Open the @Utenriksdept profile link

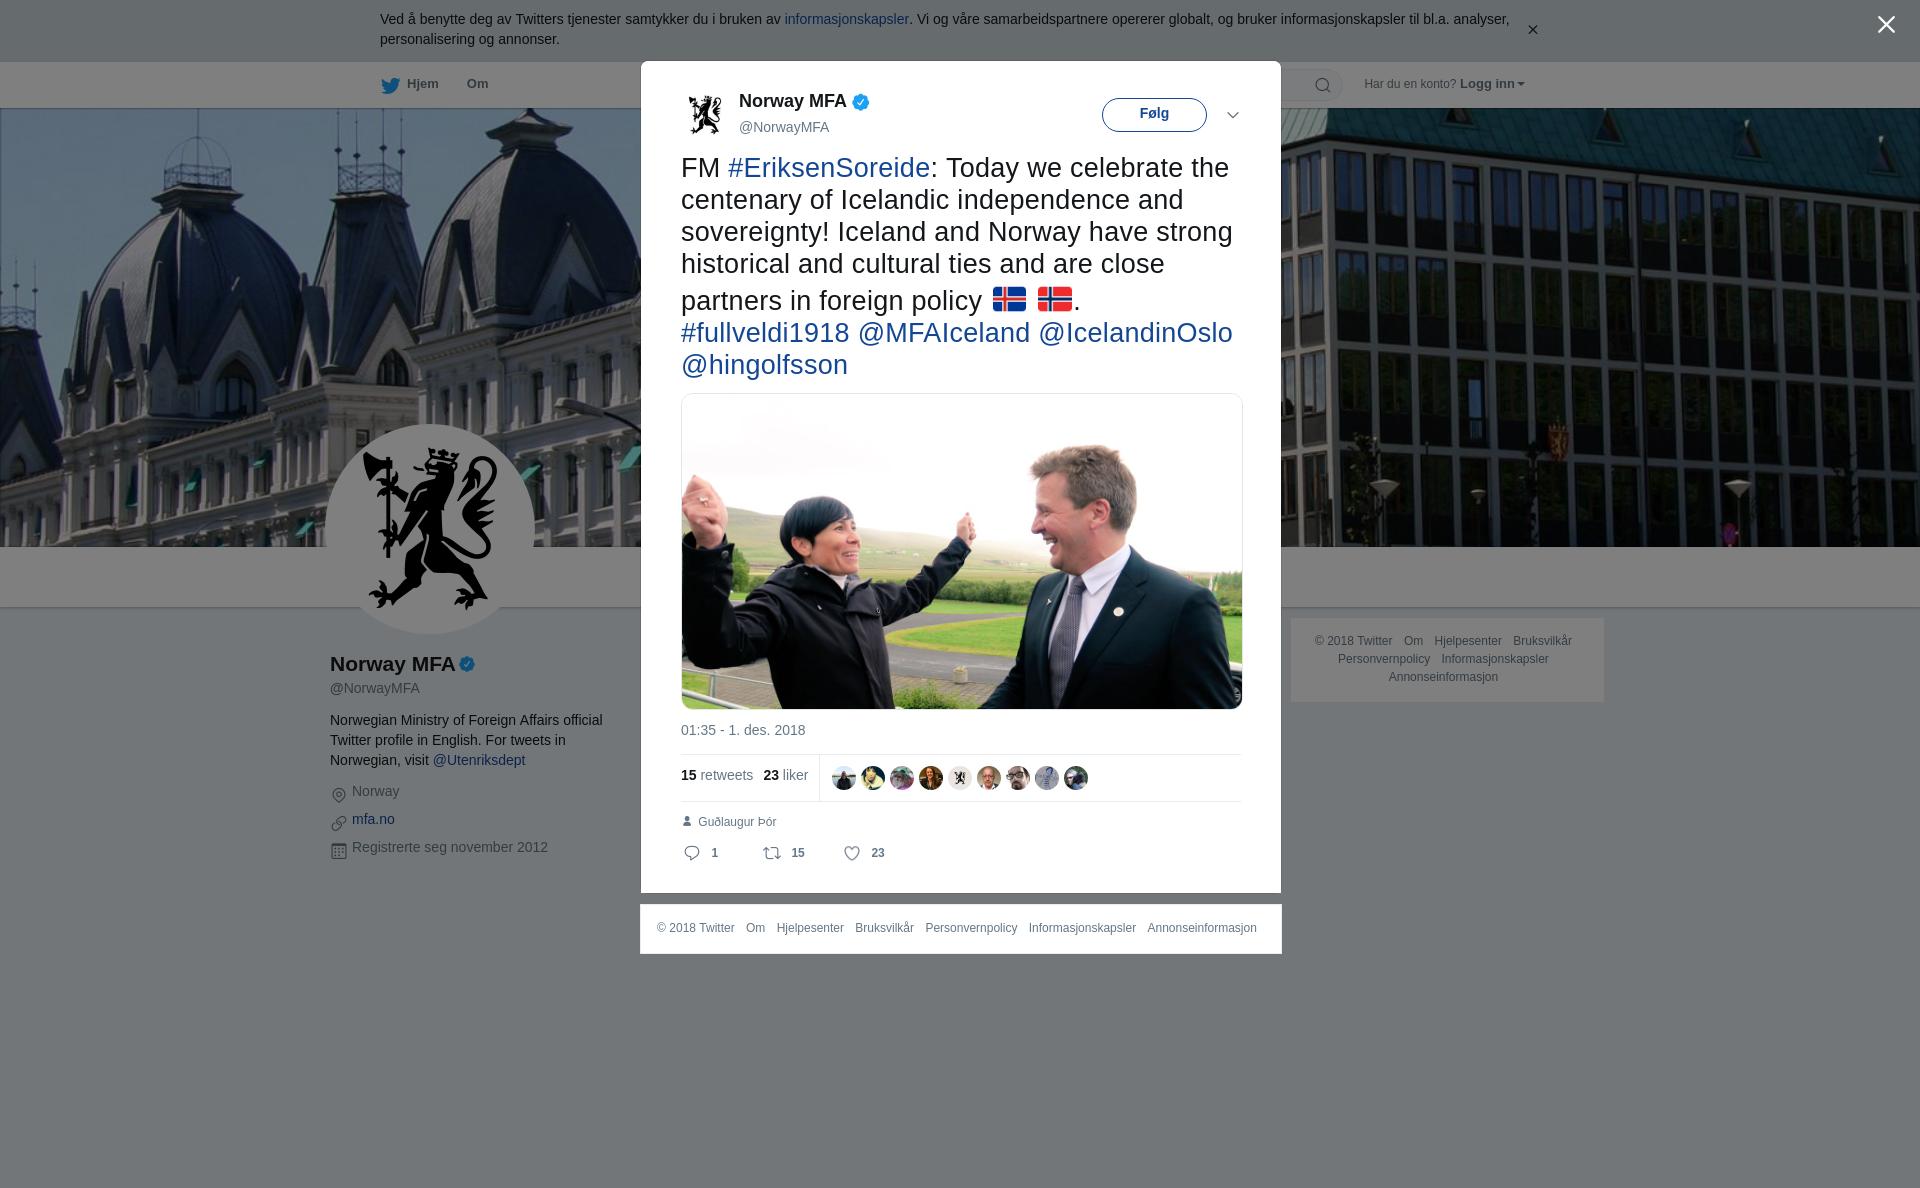point(479,760)
